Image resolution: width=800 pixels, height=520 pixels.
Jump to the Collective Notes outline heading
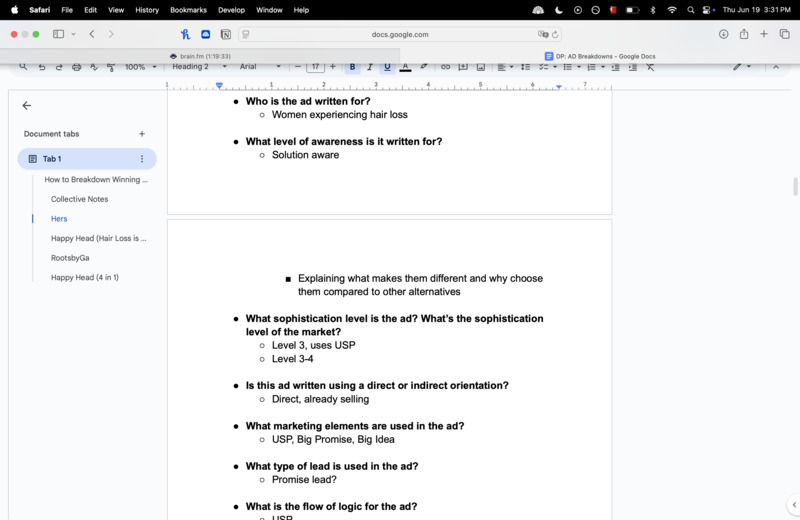click(x=80, y=199)
